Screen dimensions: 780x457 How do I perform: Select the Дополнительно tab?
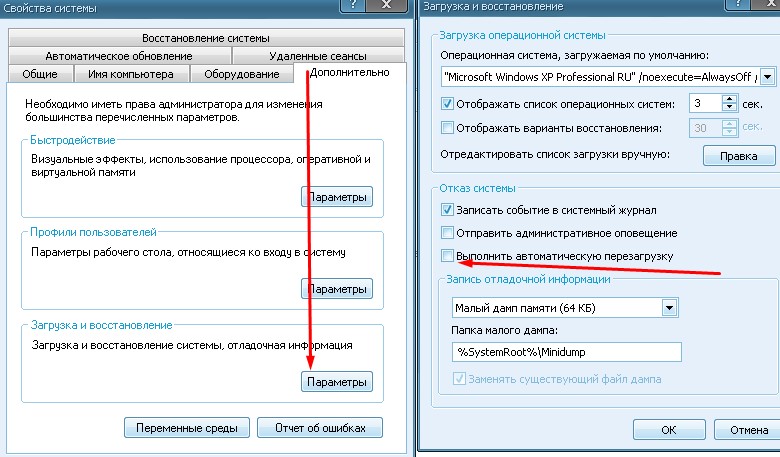350,73
